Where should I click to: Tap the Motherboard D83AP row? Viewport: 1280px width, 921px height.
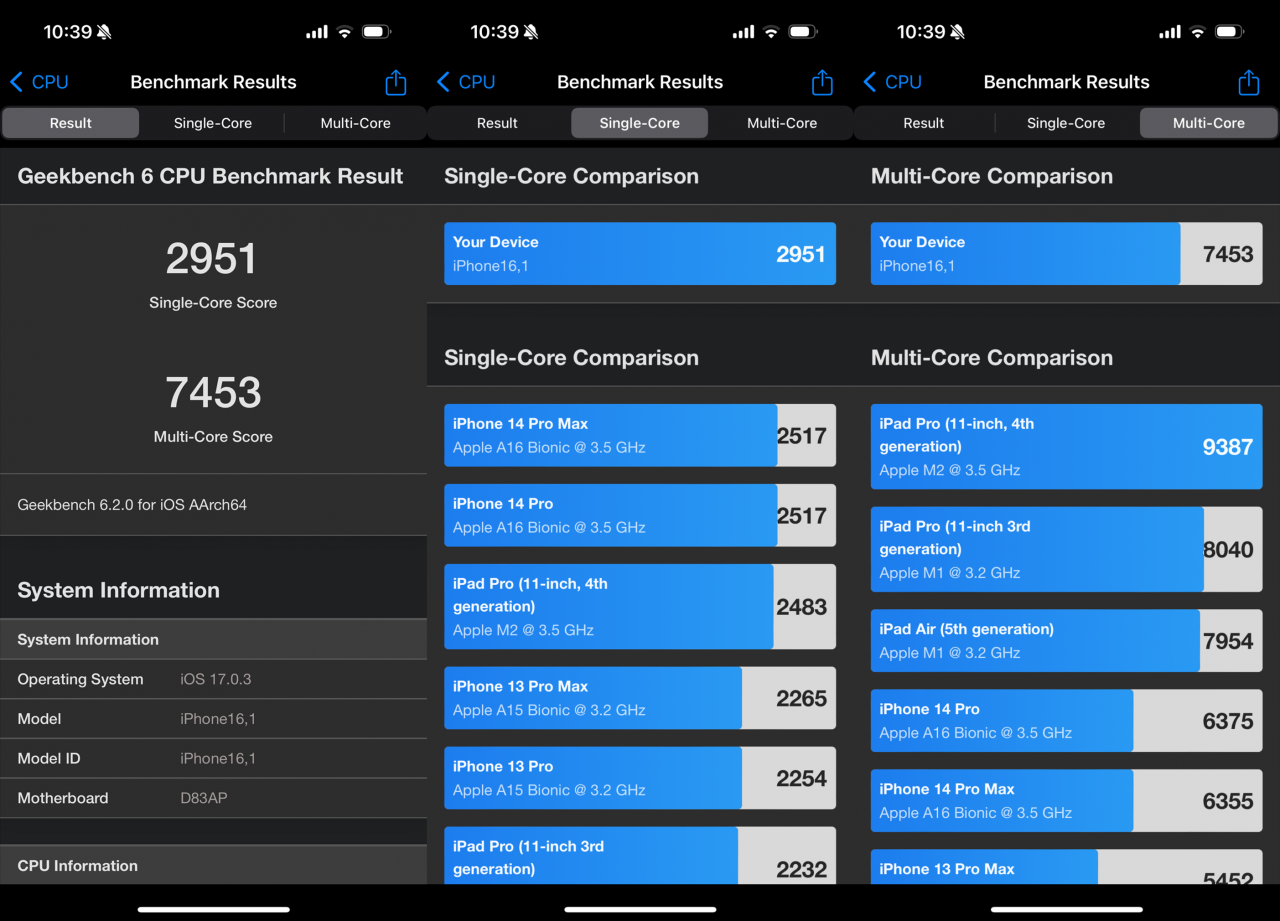[213, 798]
